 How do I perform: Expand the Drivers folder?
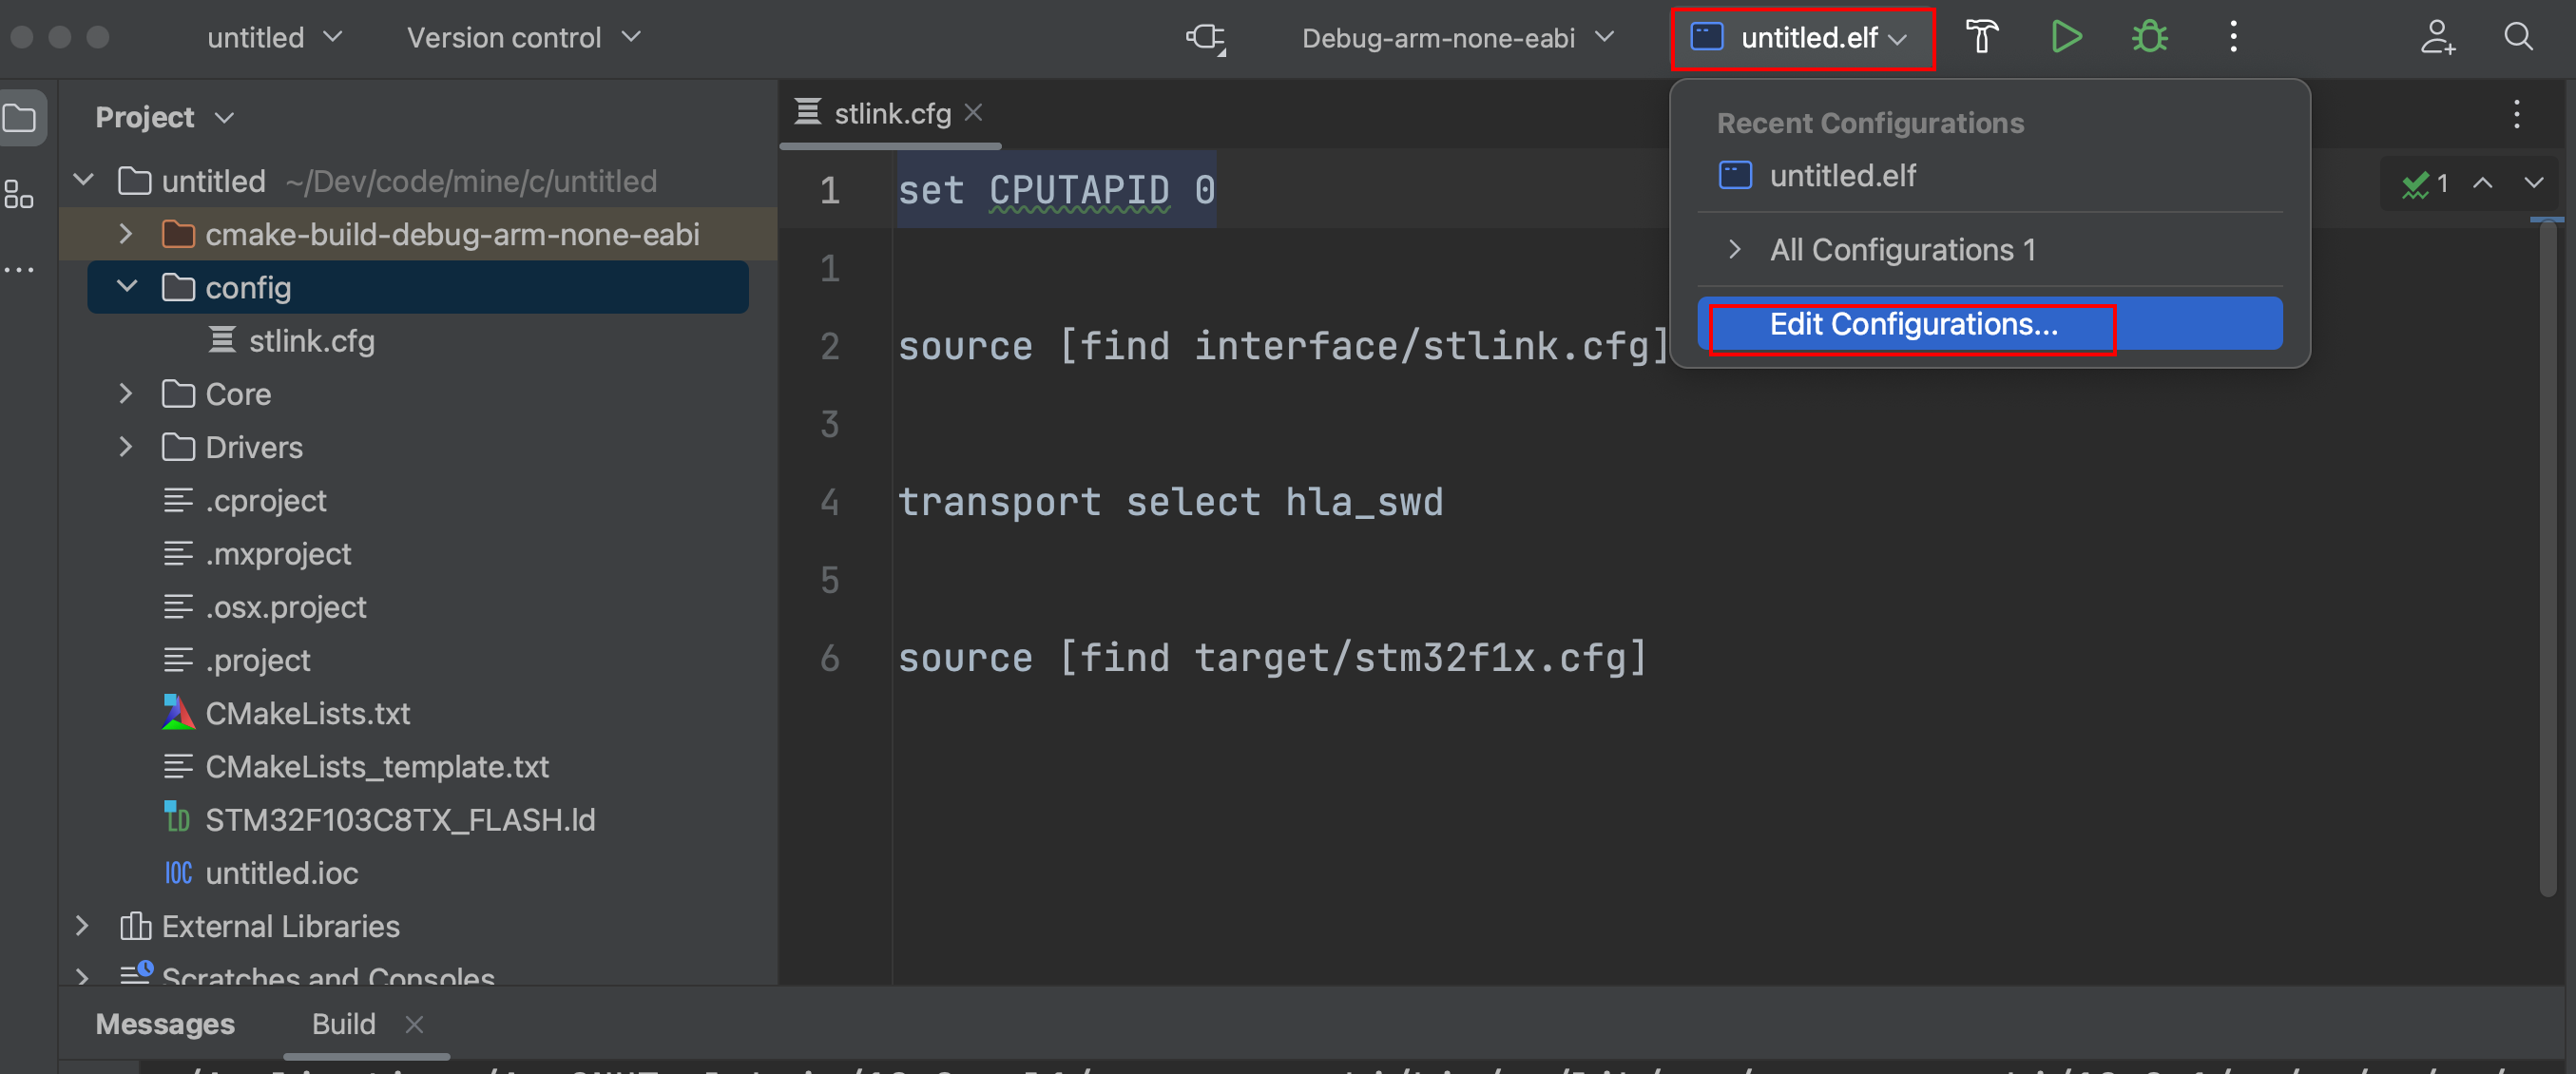[x=126, y=447]
